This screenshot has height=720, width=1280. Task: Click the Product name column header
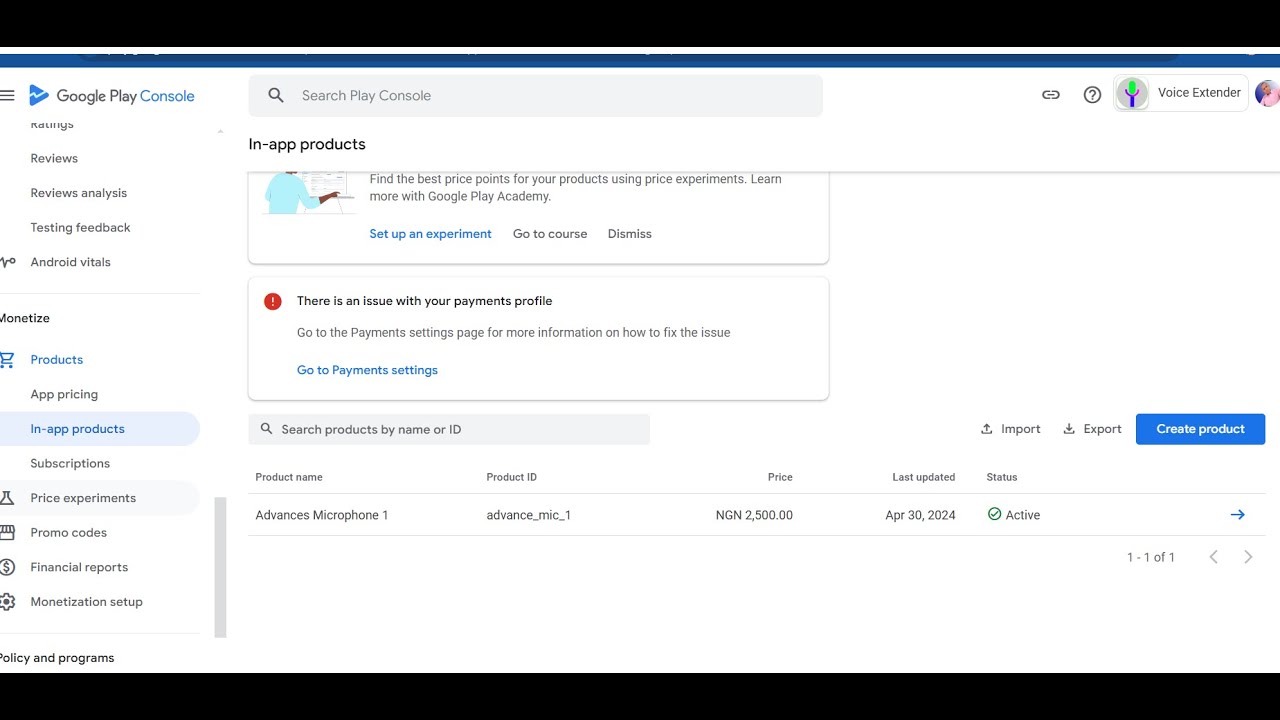pyautogui.click(x=289, y=477)
